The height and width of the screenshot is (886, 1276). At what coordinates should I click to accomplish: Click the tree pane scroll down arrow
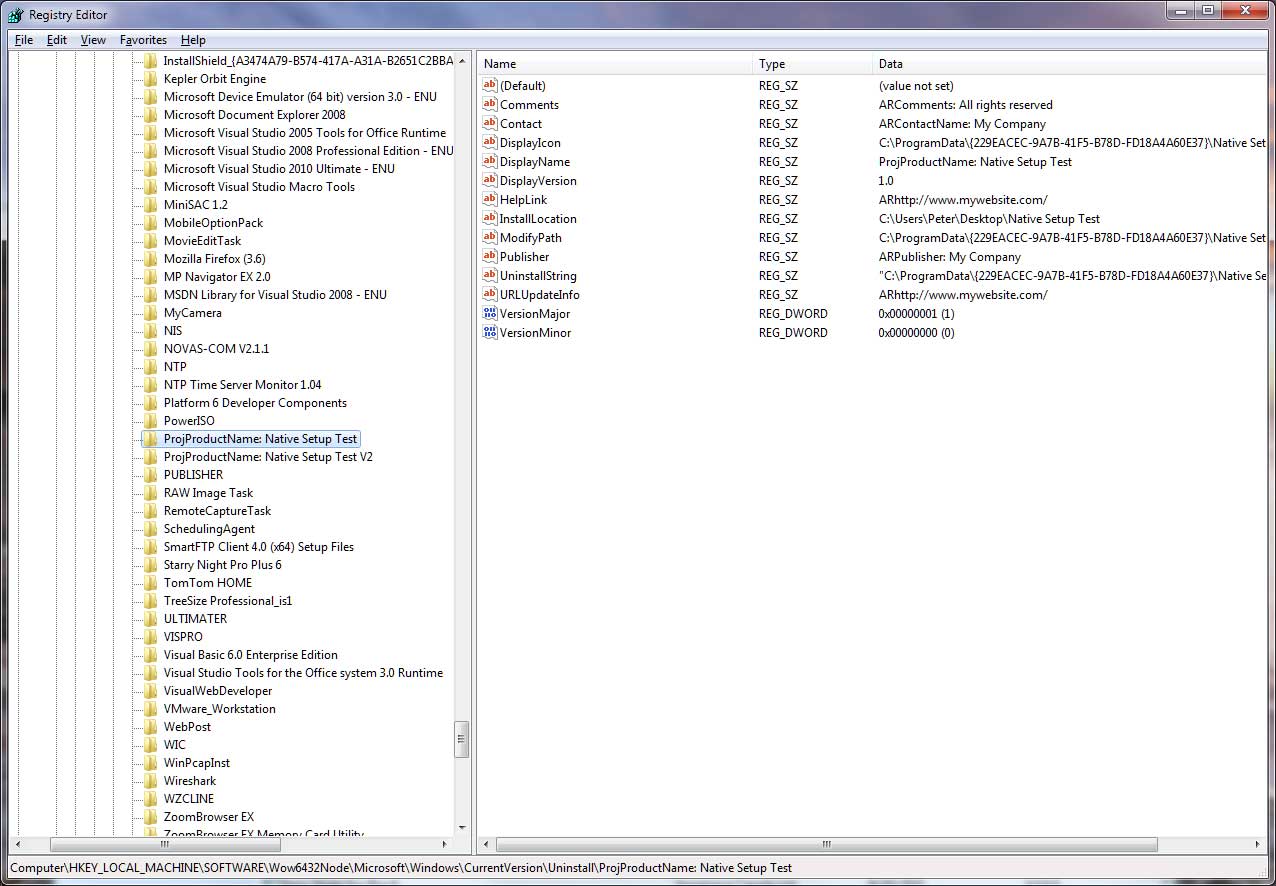461,828
